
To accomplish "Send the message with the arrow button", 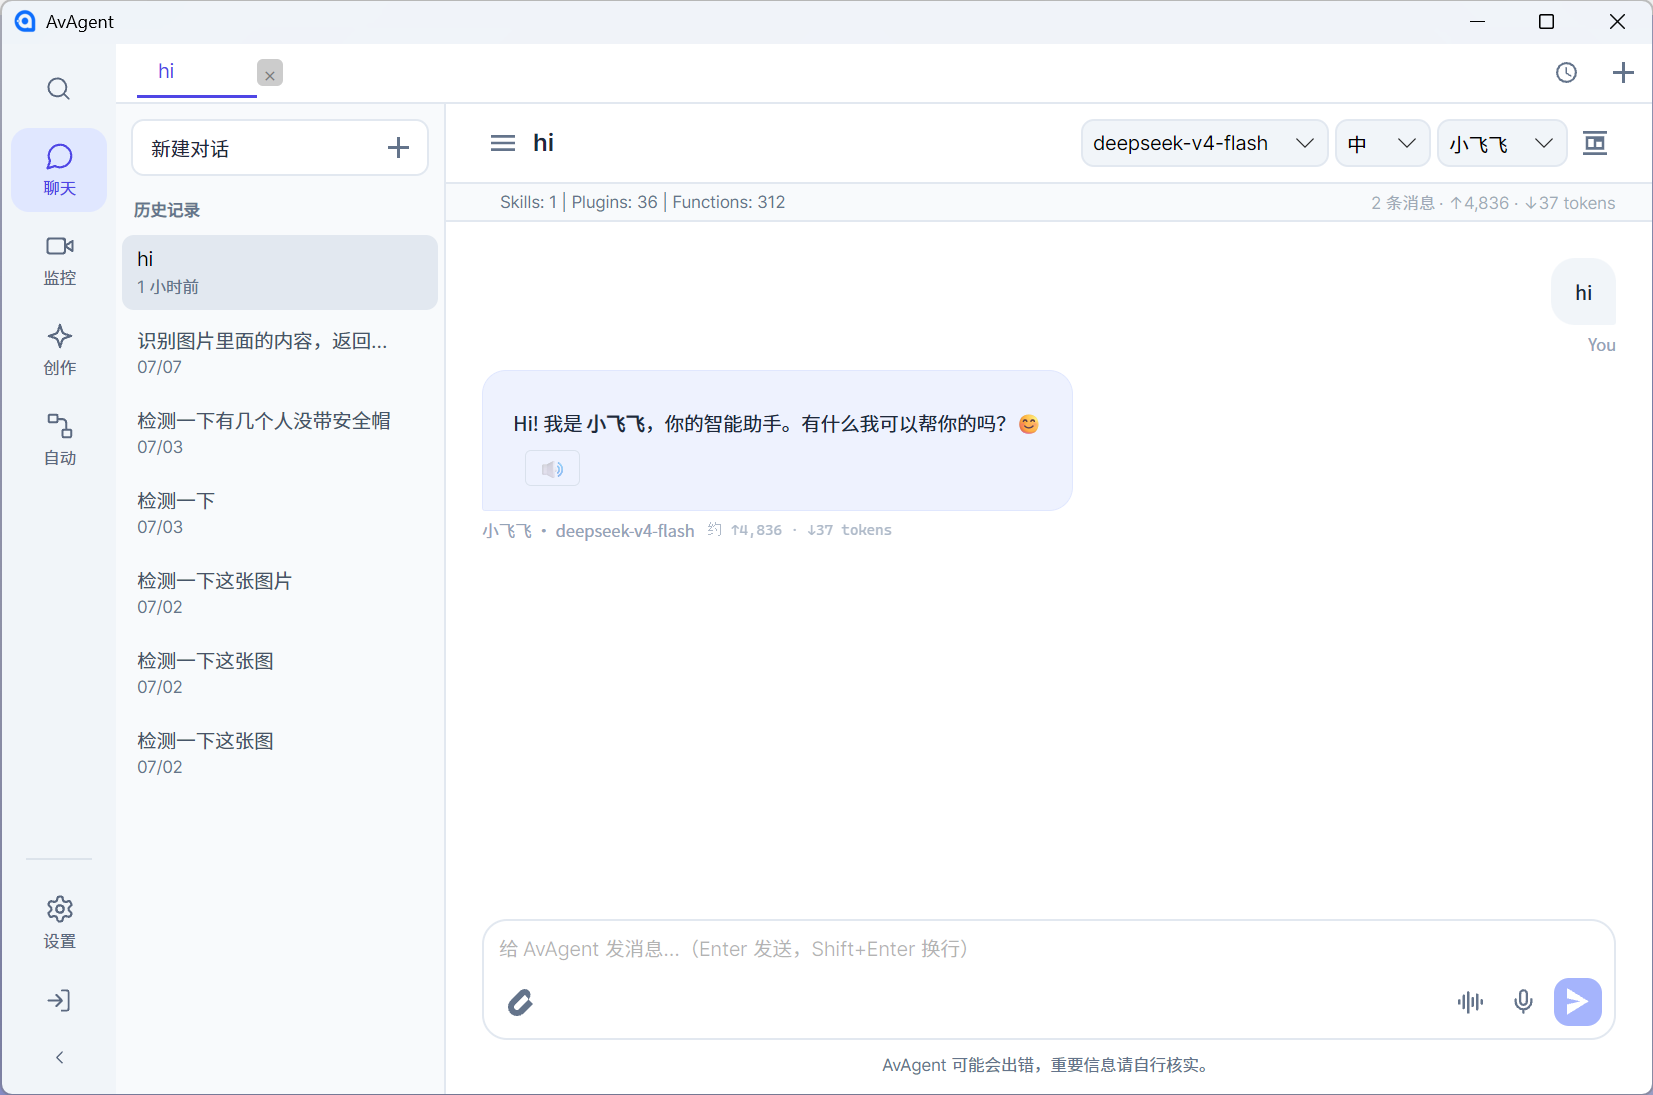I will coord(1577,1002).
